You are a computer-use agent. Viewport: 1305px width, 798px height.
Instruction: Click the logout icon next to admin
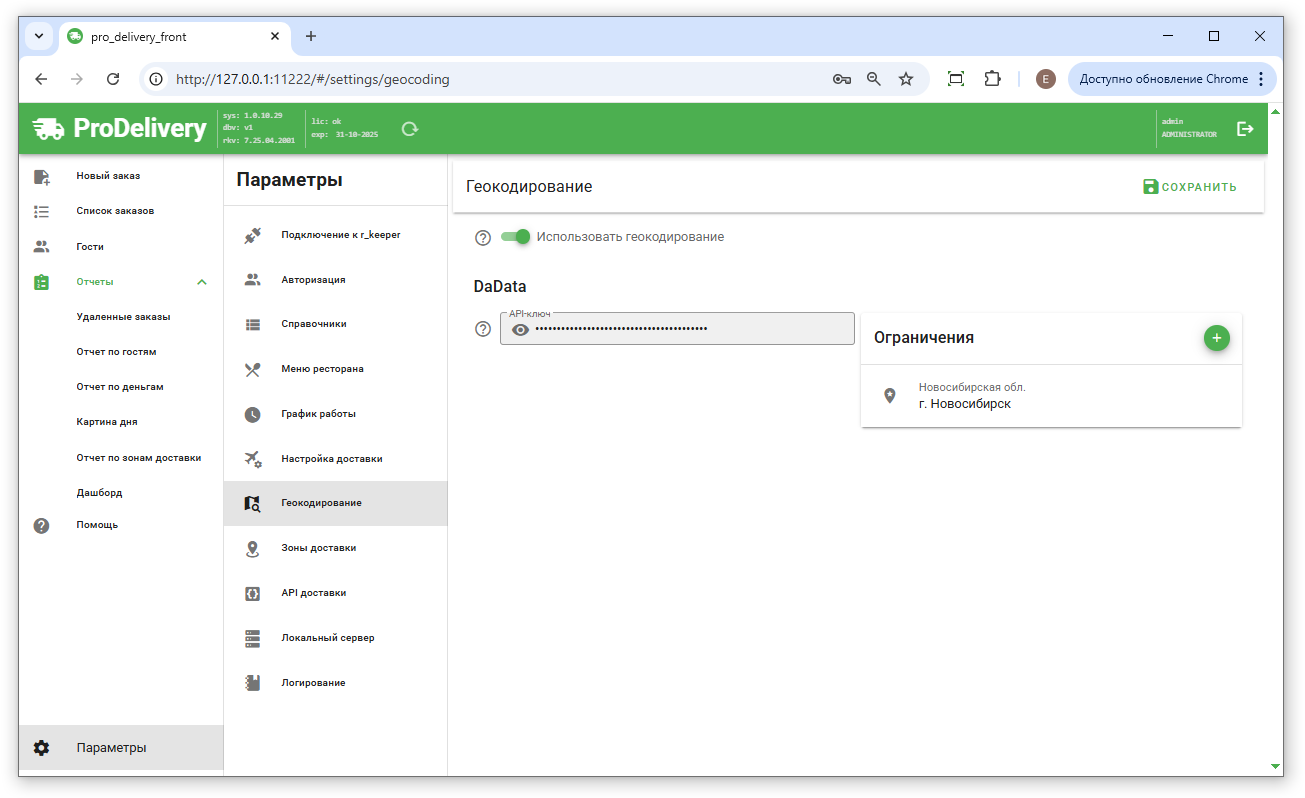click(1245, 129)
